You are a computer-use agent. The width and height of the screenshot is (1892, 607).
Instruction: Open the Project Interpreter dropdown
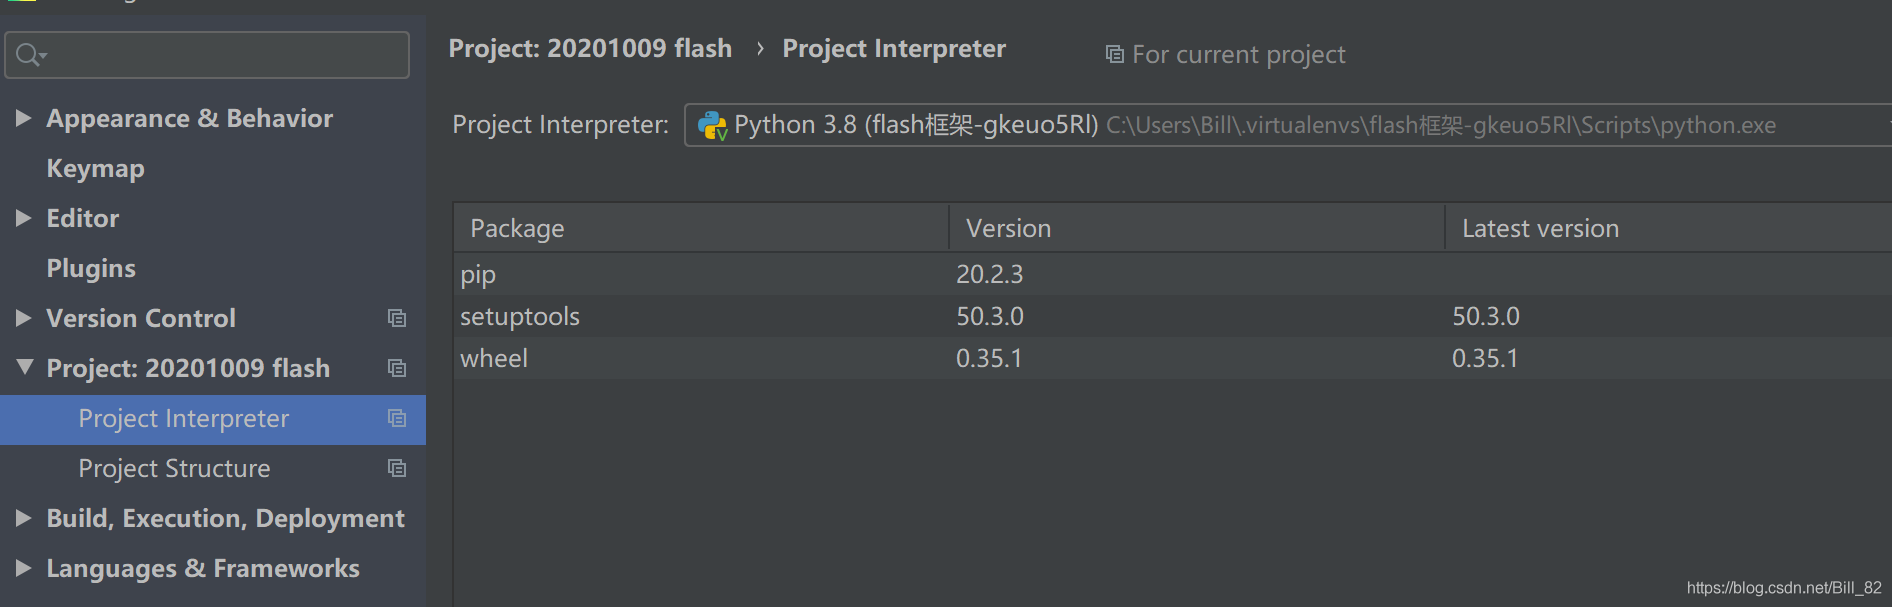pos(1288,125)
